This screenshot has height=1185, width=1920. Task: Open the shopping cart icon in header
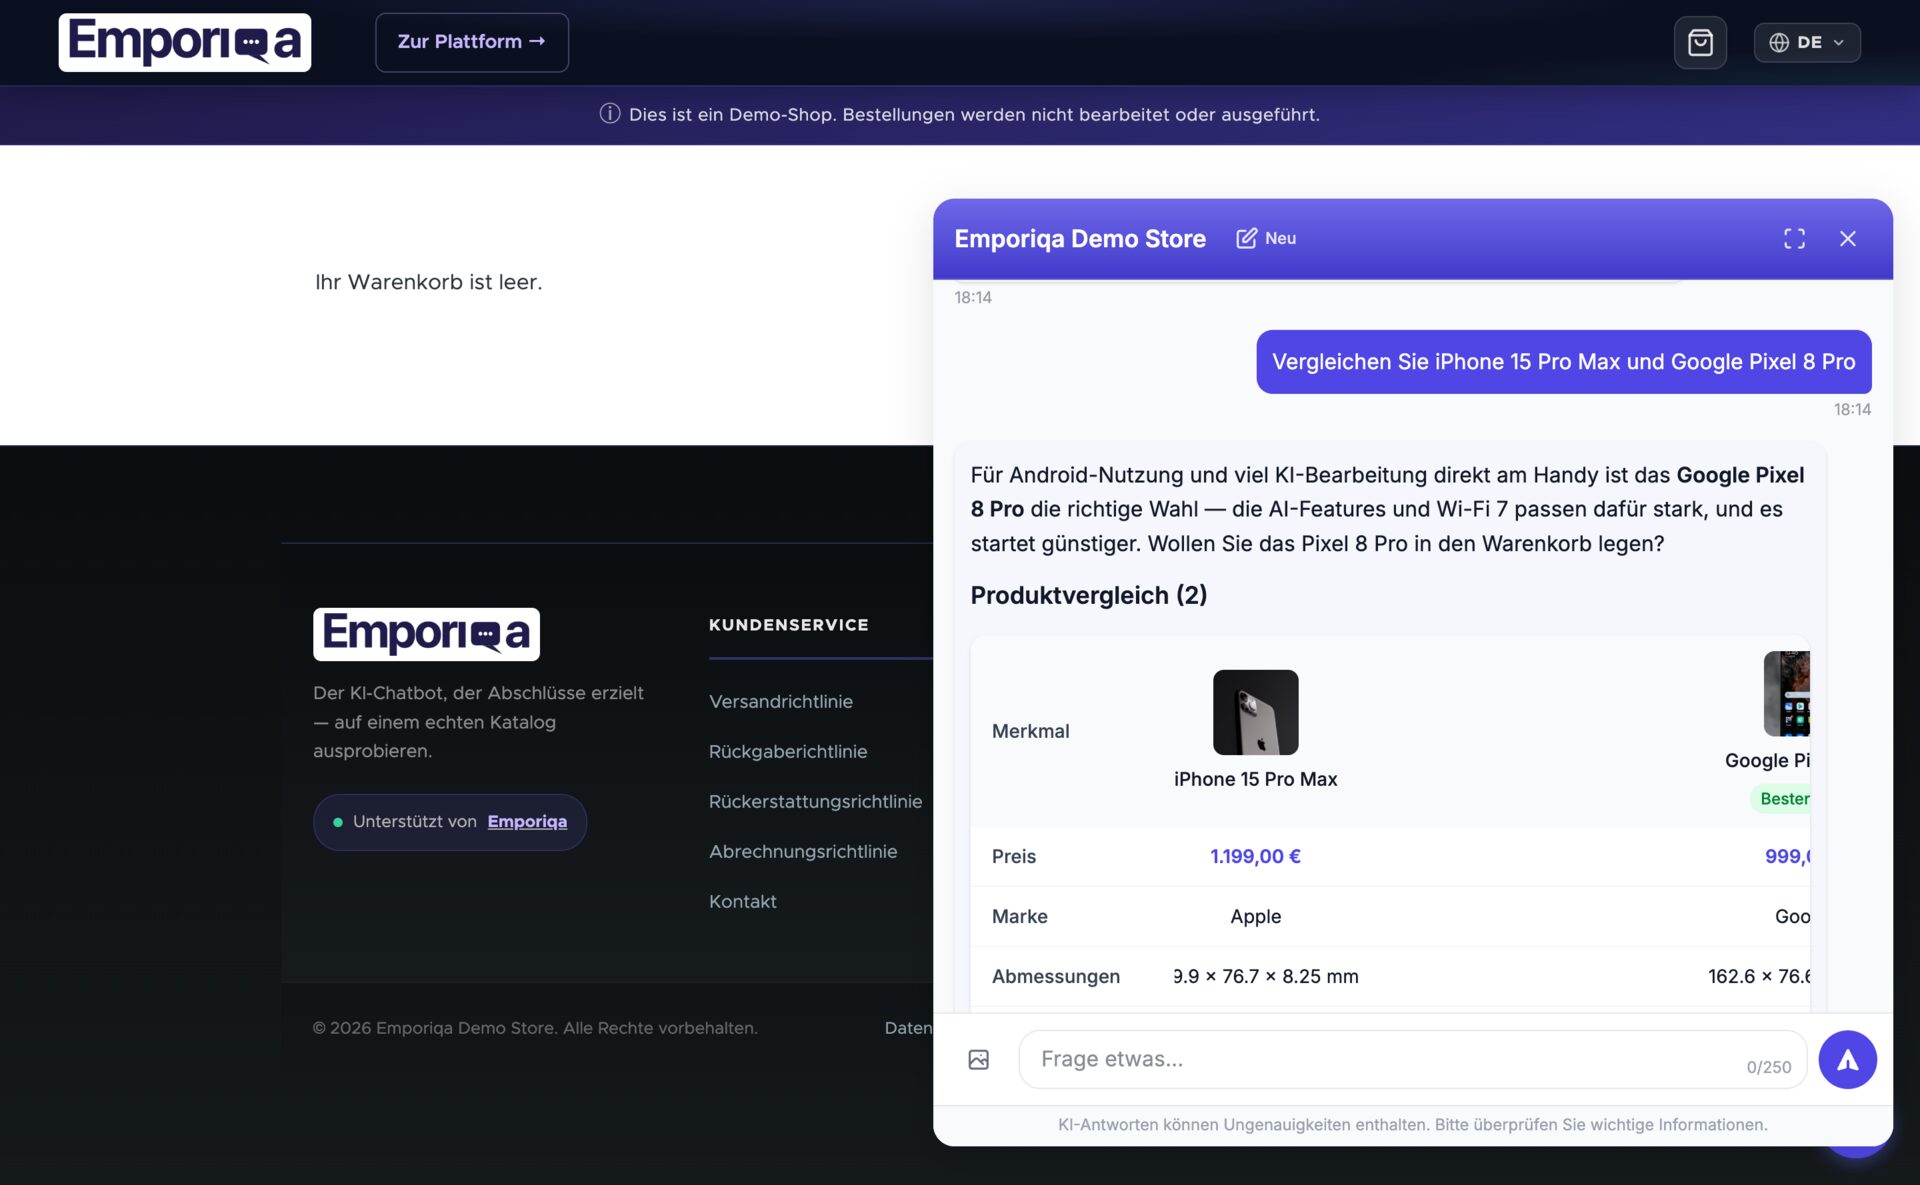pyautogui.click(x=1700, y=42)
